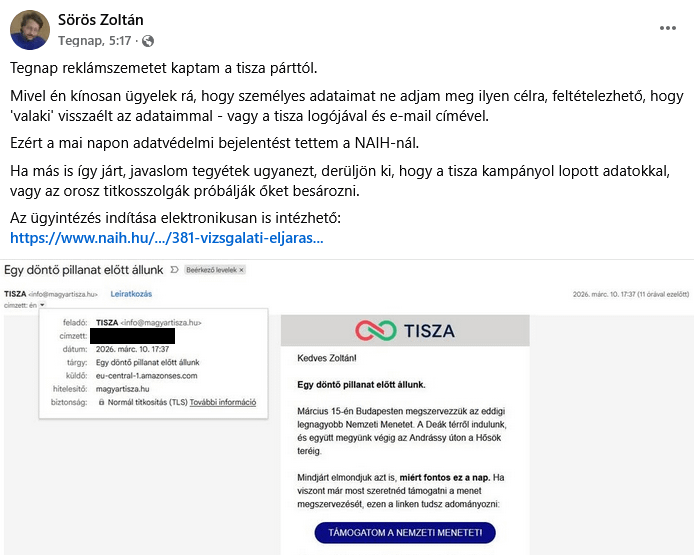Image resolution: width=697 pixels, height=555 pixels.
Task: Collapse details arrow next to 'címzett: én'
Action: 43,304
